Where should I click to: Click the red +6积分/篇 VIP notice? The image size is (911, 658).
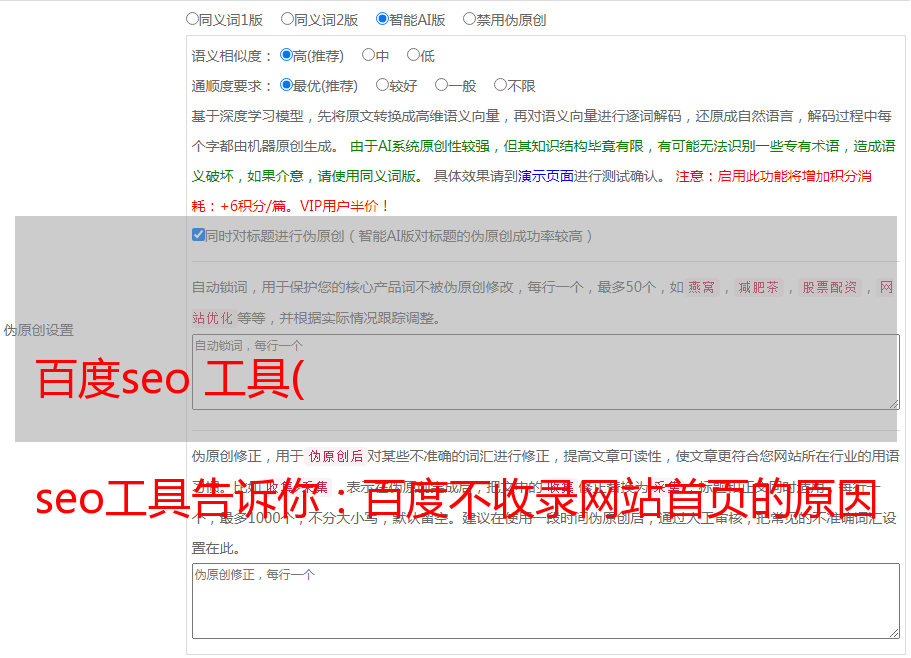289,206
